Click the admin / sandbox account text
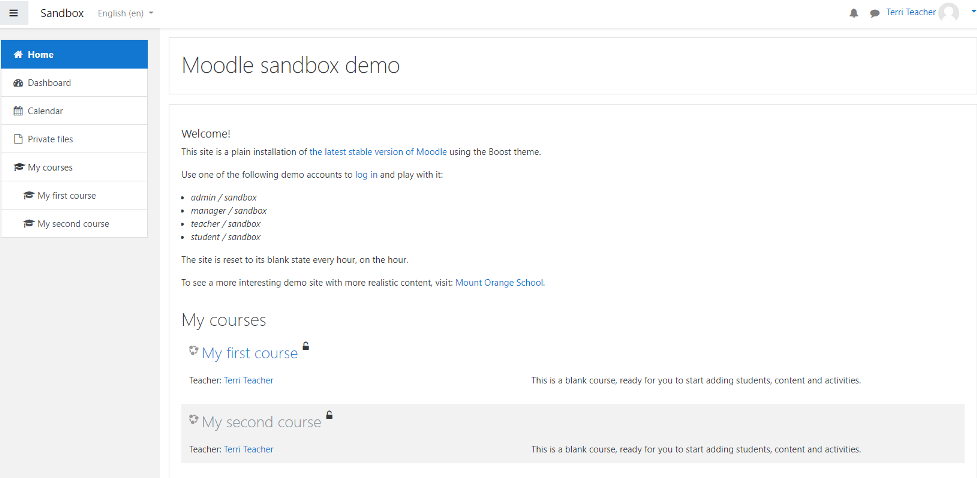Image resolution: width=977 pixels, height=478 pixels. [224, 198]
